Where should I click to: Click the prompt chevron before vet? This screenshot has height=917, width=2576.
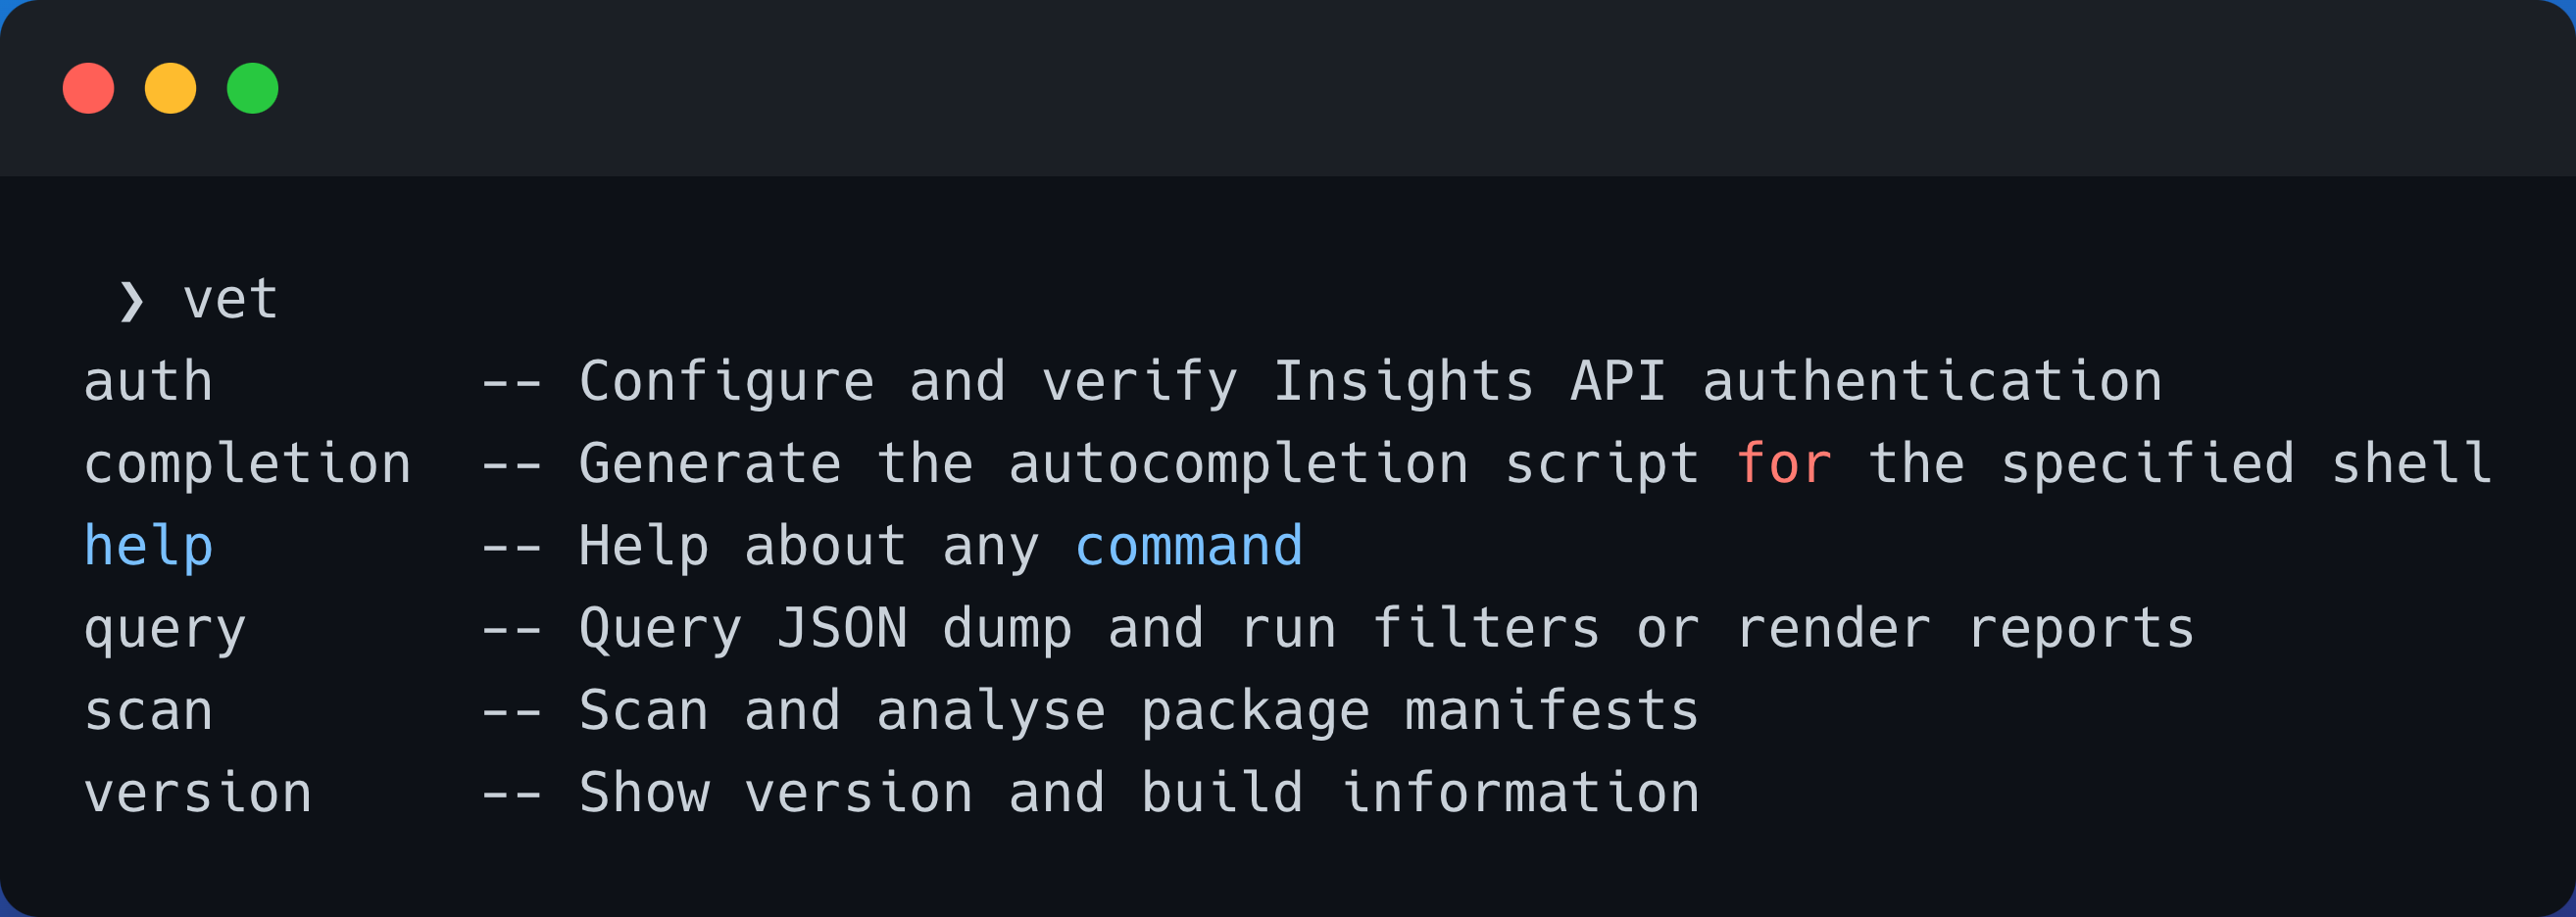(x=131, y=301)
